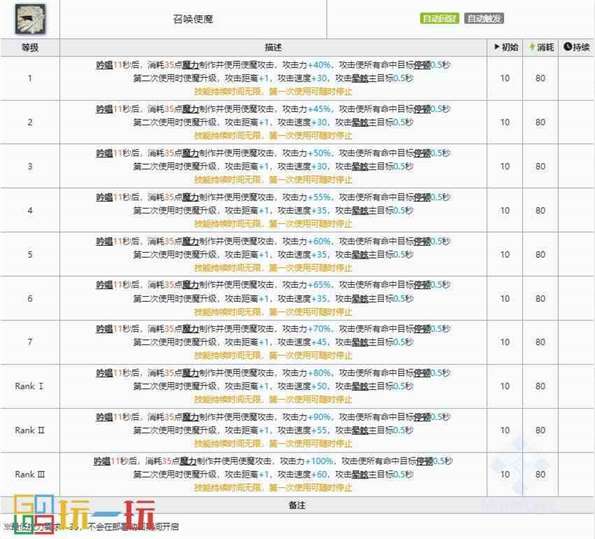
Task: Click the yellow note line in level 1 row
Action: (273, 92)
